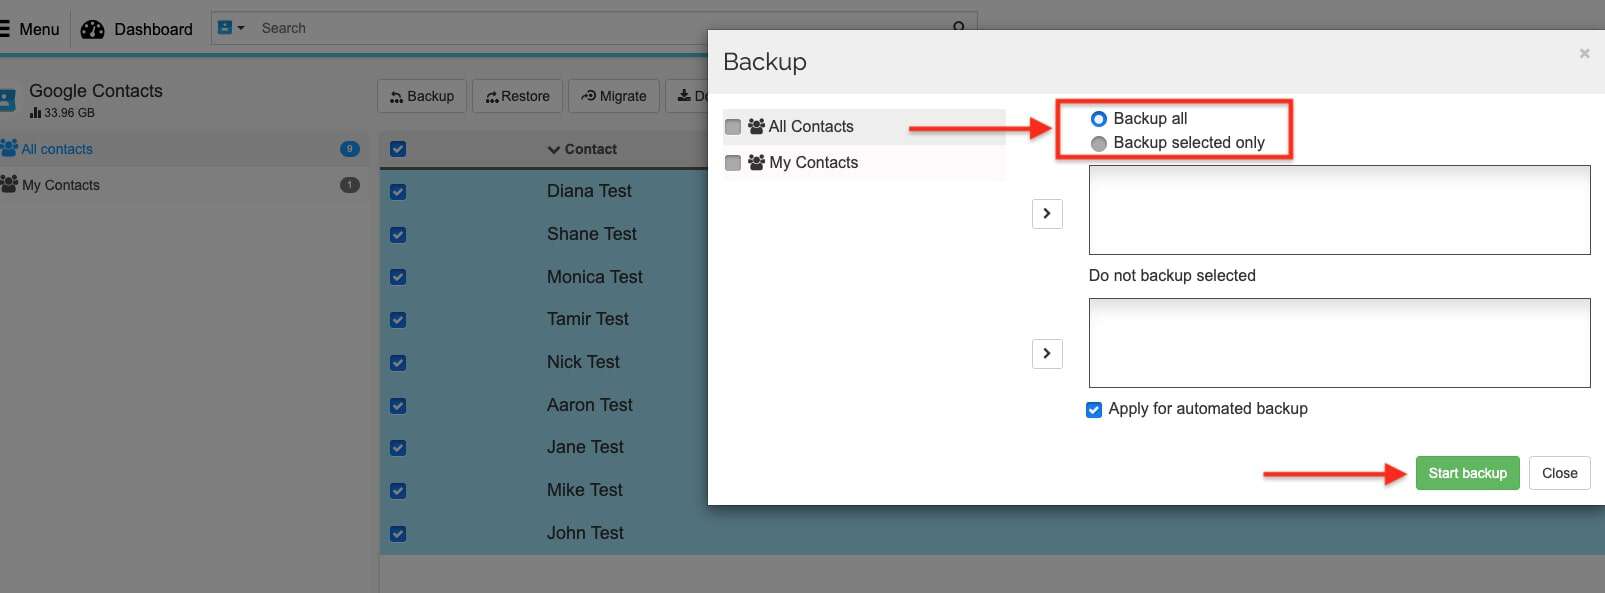Click the My Contacts group icon in dialog
Viewport: 1605px width, 593px height.
click(x=756, y=163)
